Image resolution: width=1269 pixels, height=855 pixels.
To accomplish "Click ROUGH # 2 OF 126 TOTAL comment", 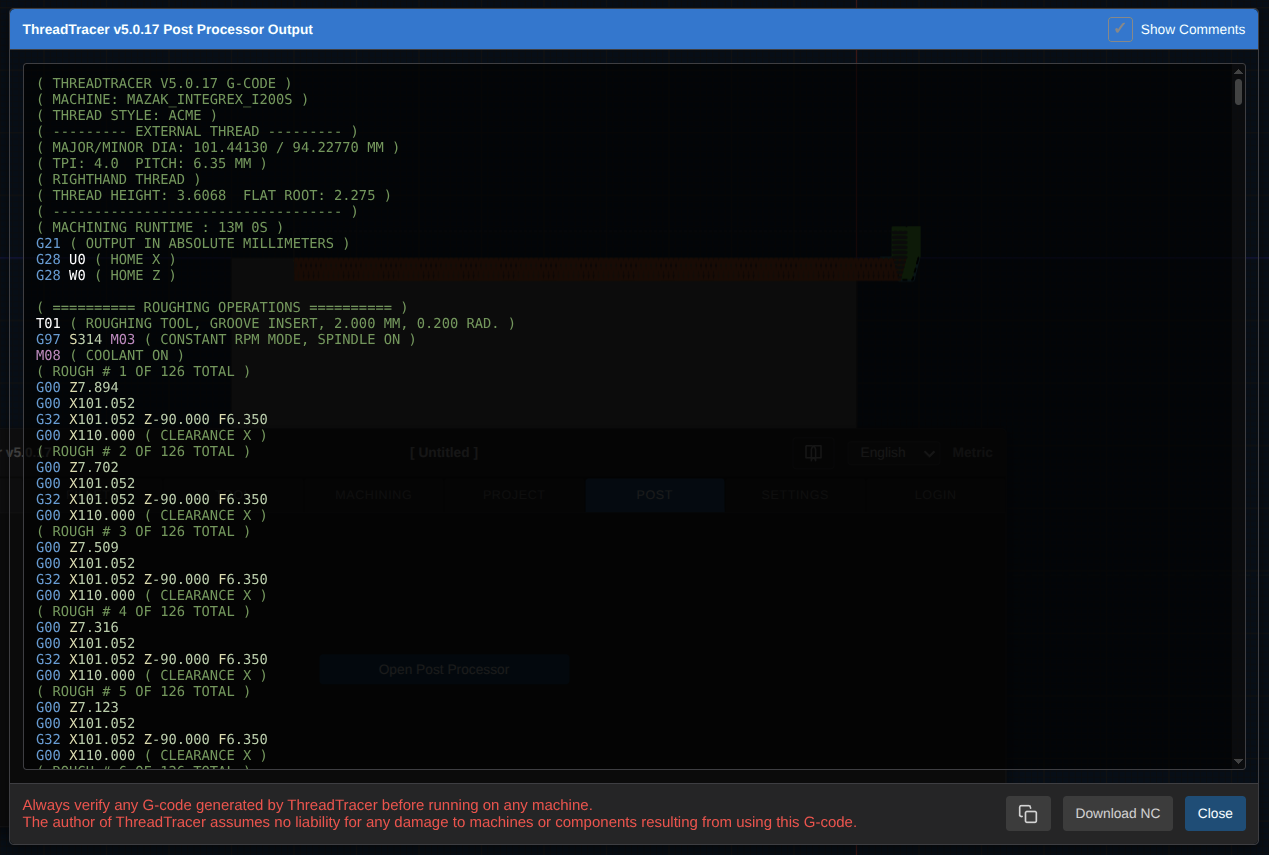I will (143, 451).
